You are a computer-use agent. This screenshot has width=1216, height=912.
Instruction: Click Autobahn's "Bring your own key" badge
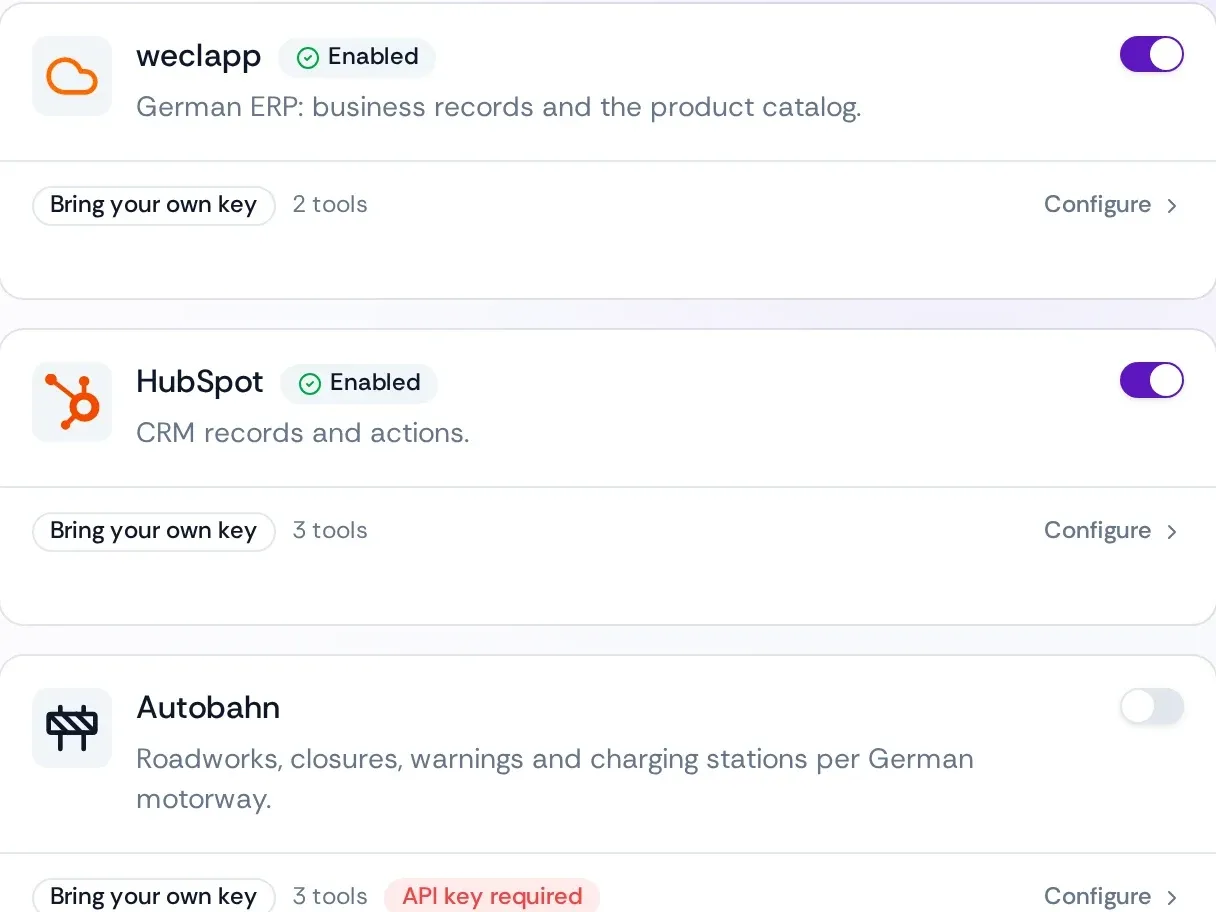coord(154,895)
